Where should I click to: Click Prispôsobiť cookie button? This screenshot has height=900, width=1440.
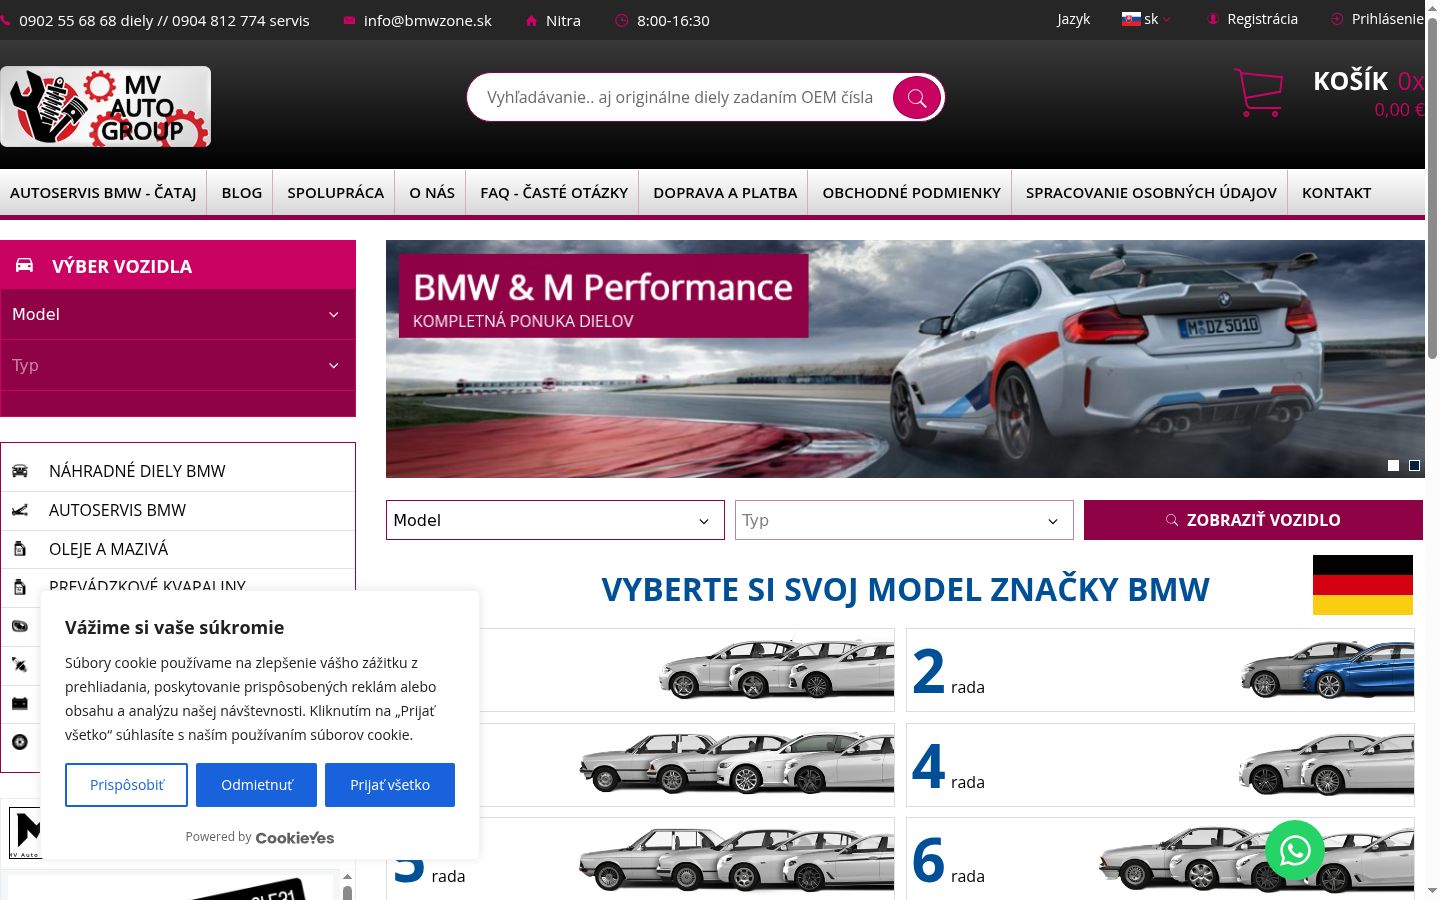click(127, 785)
